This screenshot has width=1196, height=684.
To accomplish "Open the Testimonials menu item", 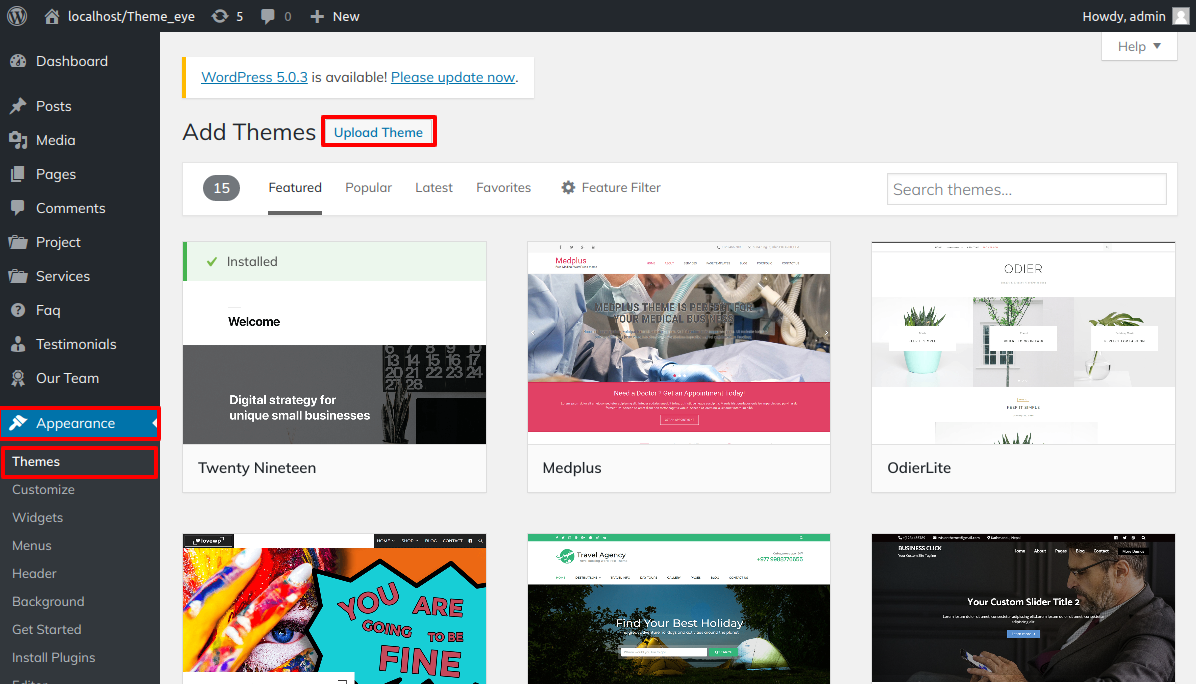I will 76,344.
